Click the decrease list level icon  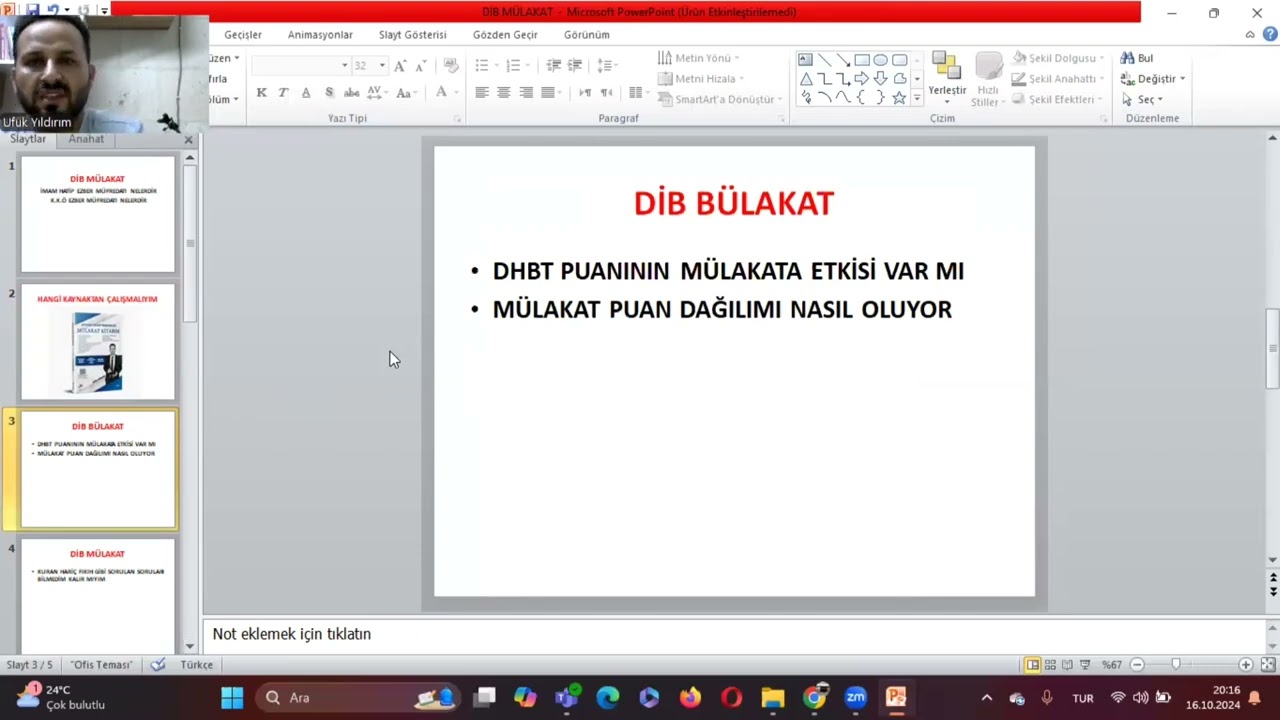pos(553,66)
